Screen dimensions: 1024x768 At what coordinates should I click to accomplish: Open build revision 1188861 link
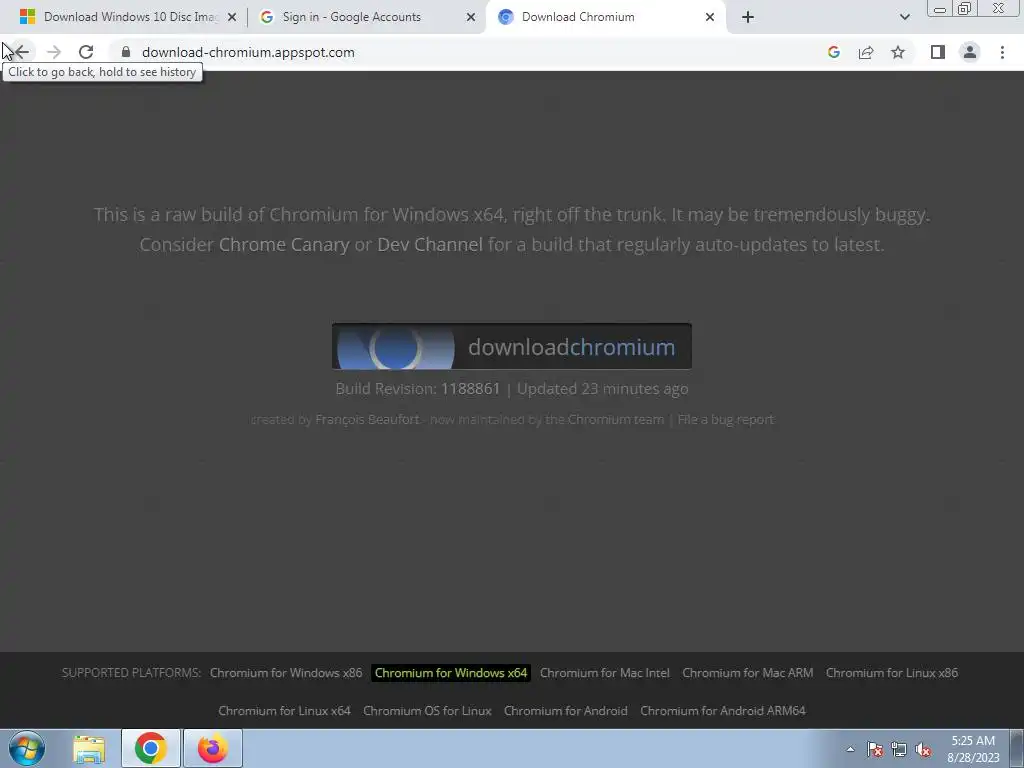pos(470,389)
